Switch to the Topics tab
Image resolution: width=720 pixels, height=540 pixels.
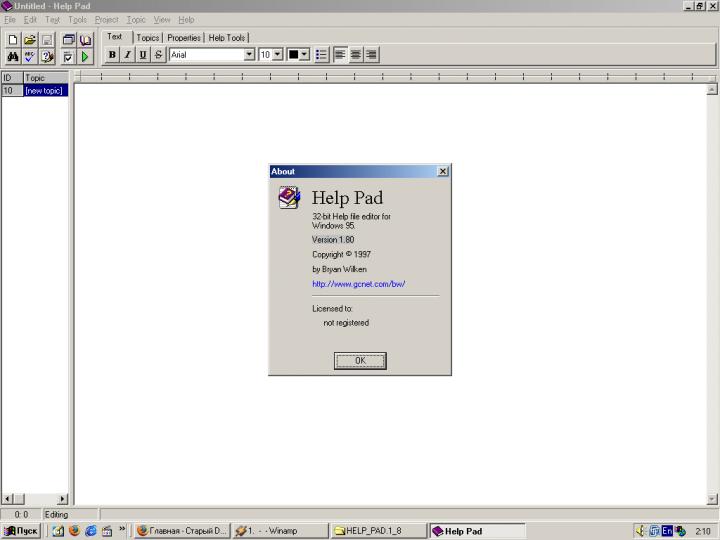point(148,38)
